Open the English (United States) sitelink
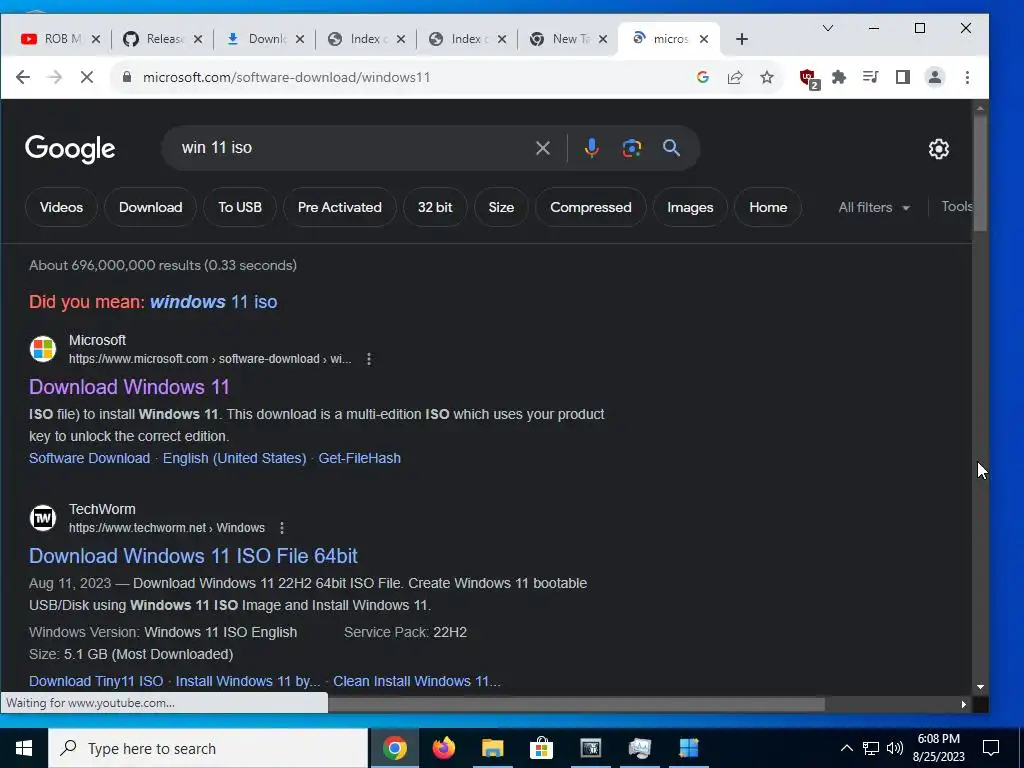Viewport: 1024px width, 768px height. click(234, 458)
